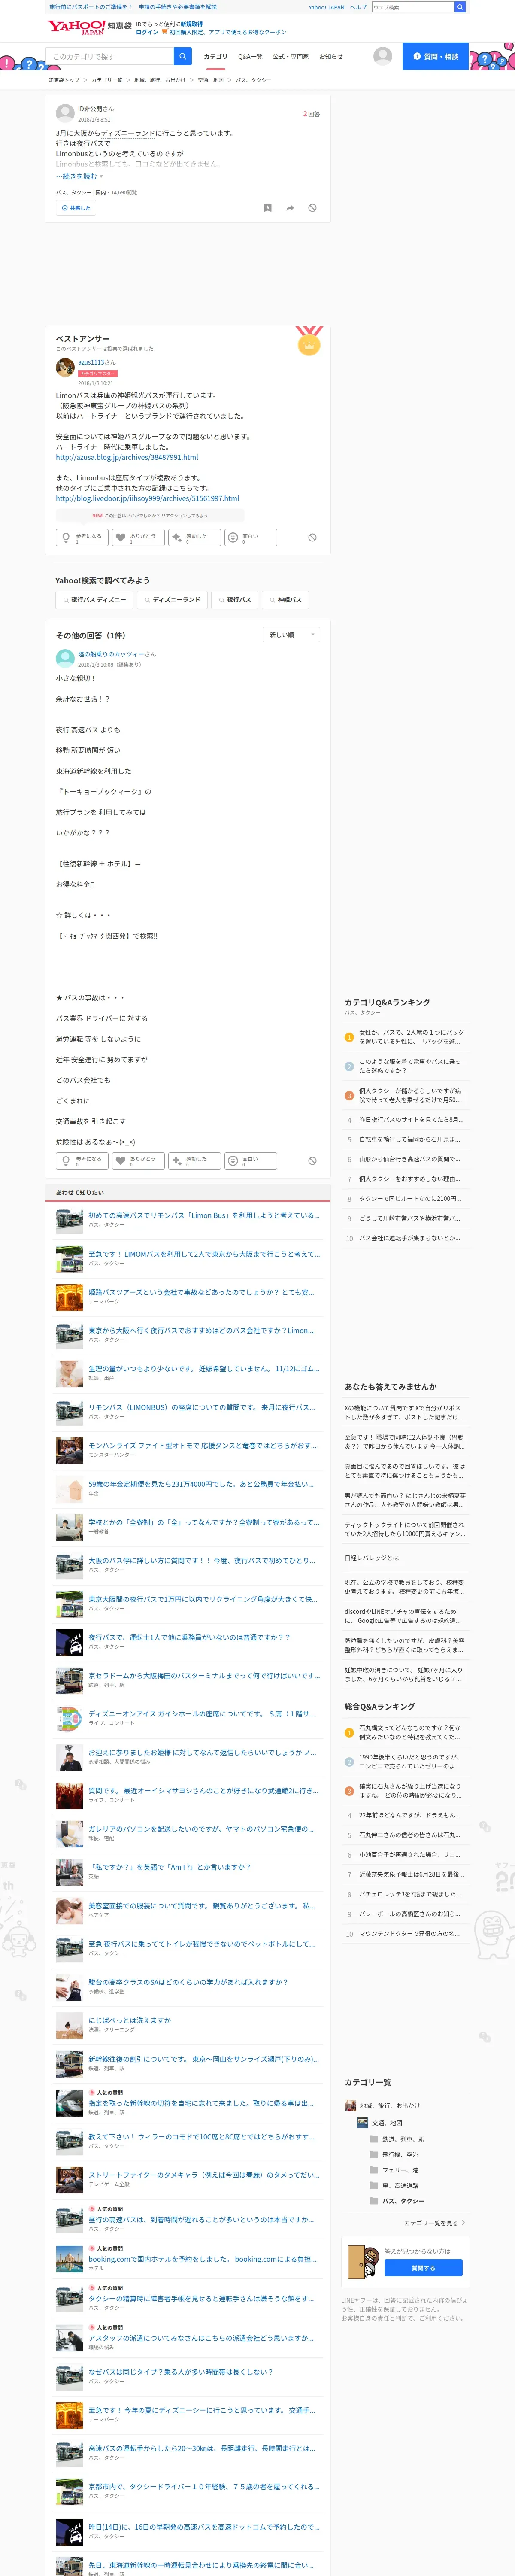Image resolution: width=515 pixels, height=2576 pixels.
Task: Select フェリー、港 in category tree
Action: click(x=400, y=2170)
